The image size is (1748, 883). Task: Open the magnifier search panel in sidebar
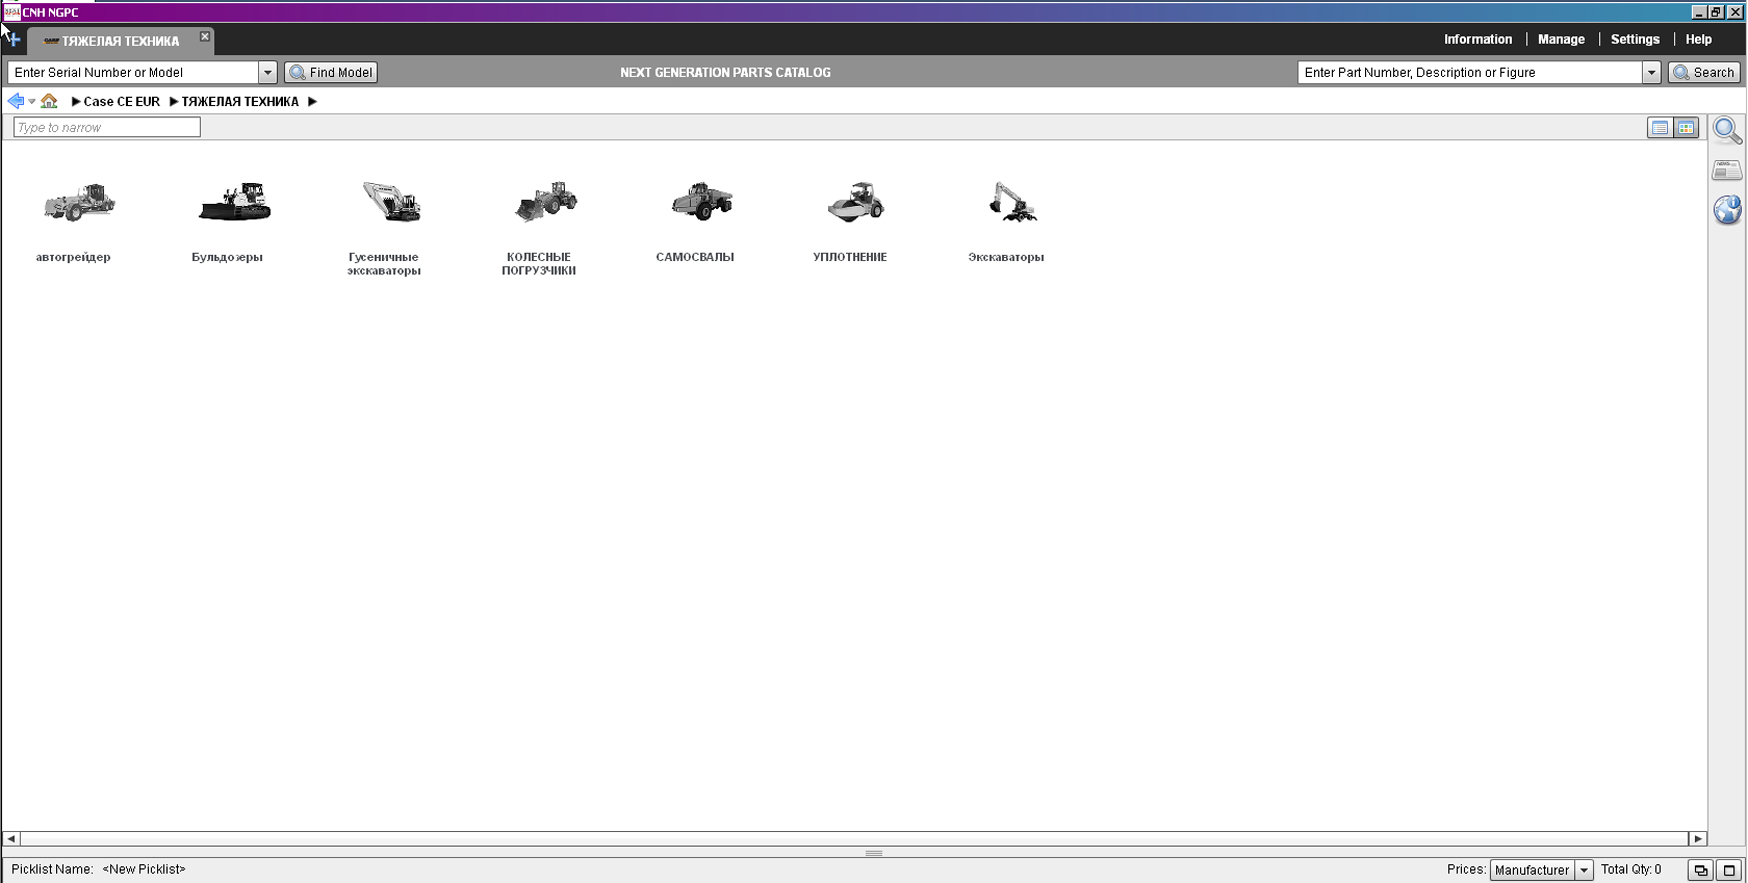click(x=1727, y=130)
